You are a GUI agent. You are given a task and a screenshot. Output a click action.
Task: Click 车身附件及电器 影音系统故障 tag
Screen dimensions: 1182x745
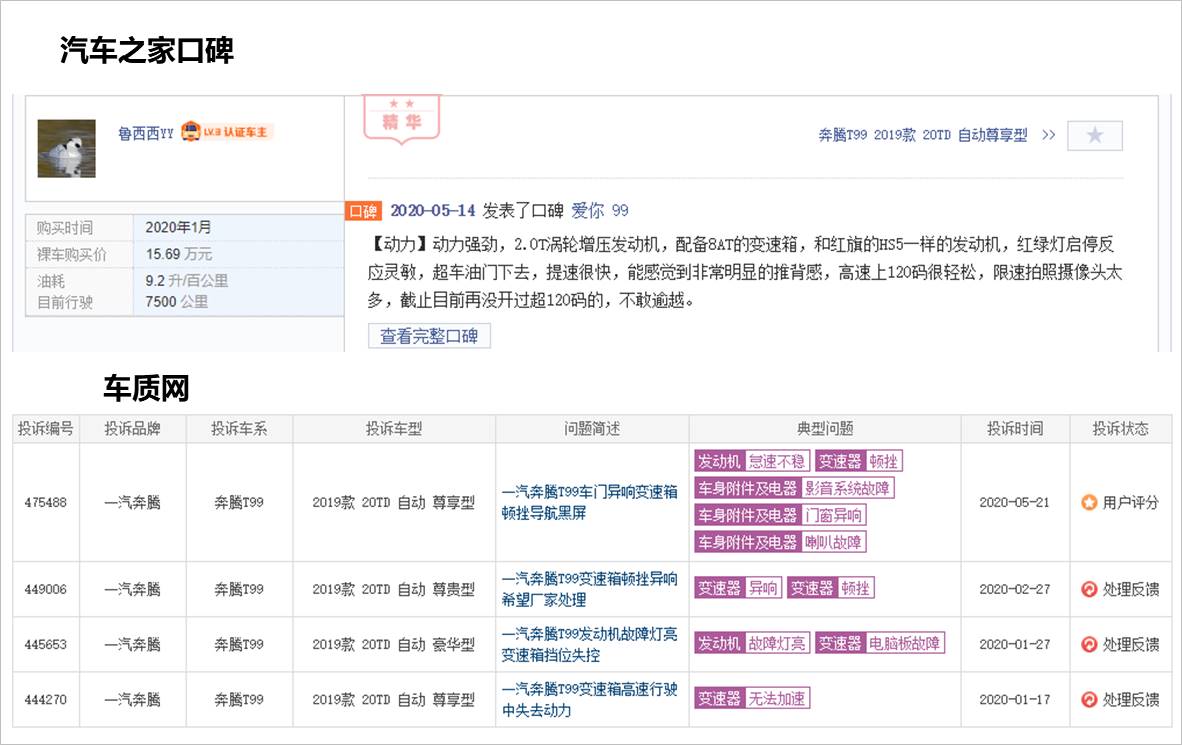coord(794,488)
